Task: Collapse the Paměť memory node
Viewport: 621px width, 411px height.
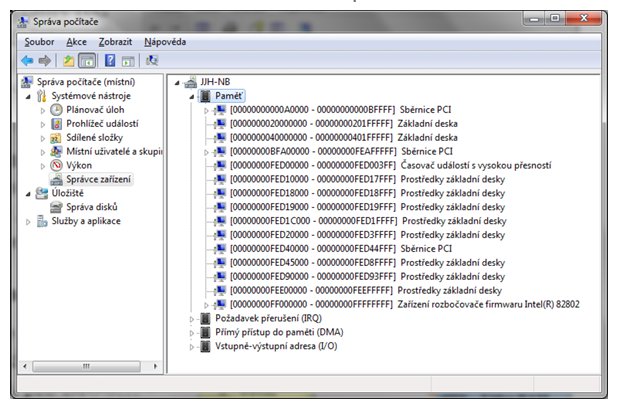Action: coord(192,96)
